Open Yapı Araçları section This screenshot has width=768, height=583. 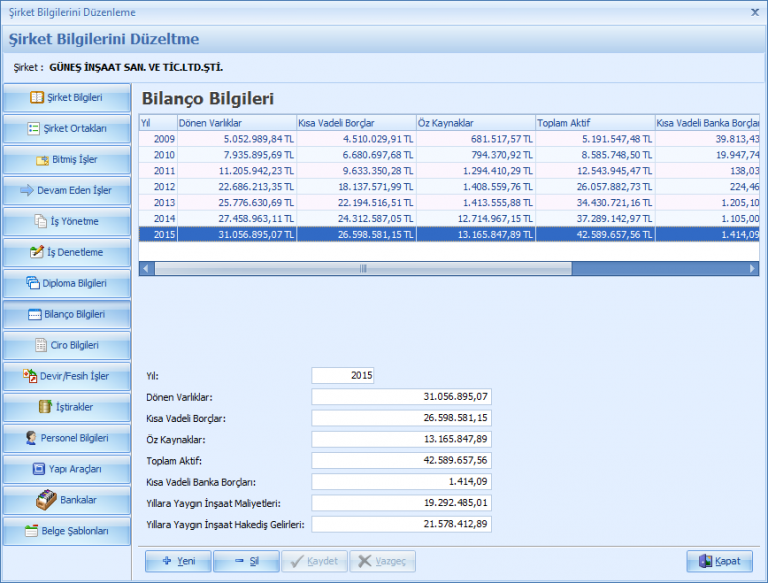[x=67, y=469]
